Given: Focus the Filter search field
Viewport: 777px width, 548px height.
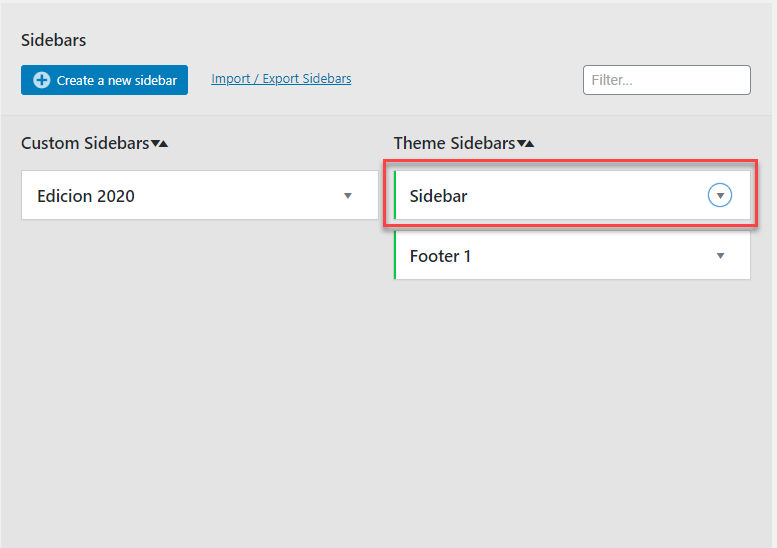Looking at the screenshot, I should (x=666, y=80).
